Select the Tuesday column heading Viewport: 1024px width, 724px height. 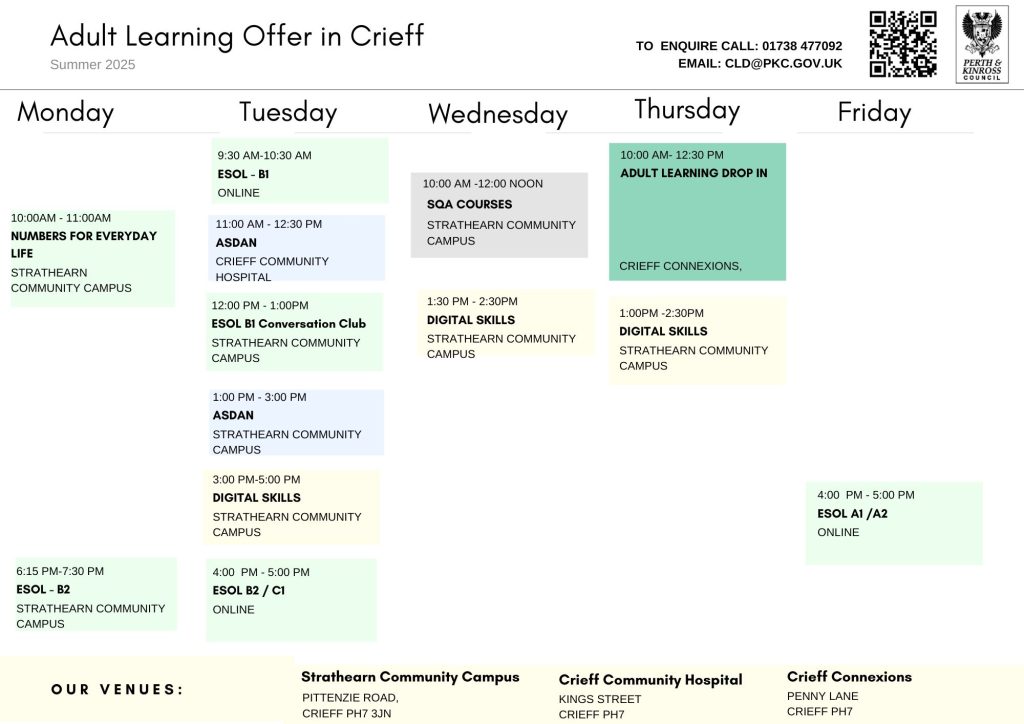pyautogui.click(x=287, y=112)
